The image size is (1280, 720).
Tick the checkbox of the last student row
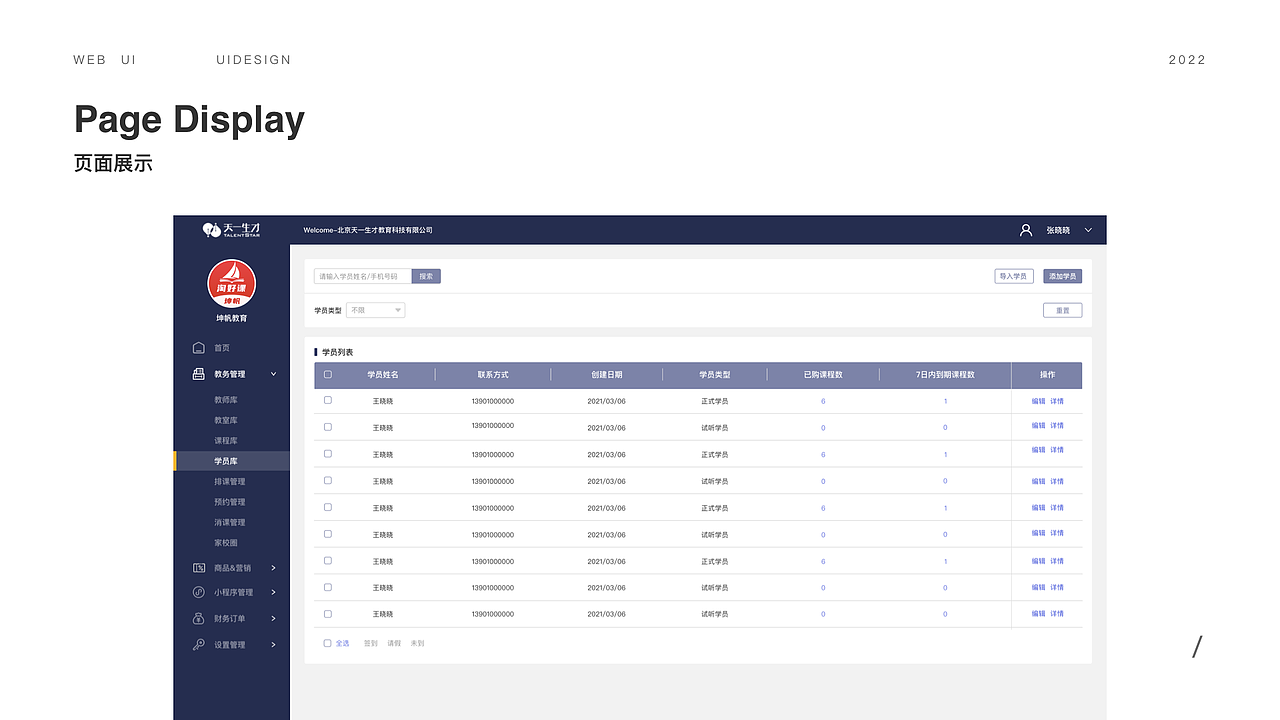[x=328, y=614]
